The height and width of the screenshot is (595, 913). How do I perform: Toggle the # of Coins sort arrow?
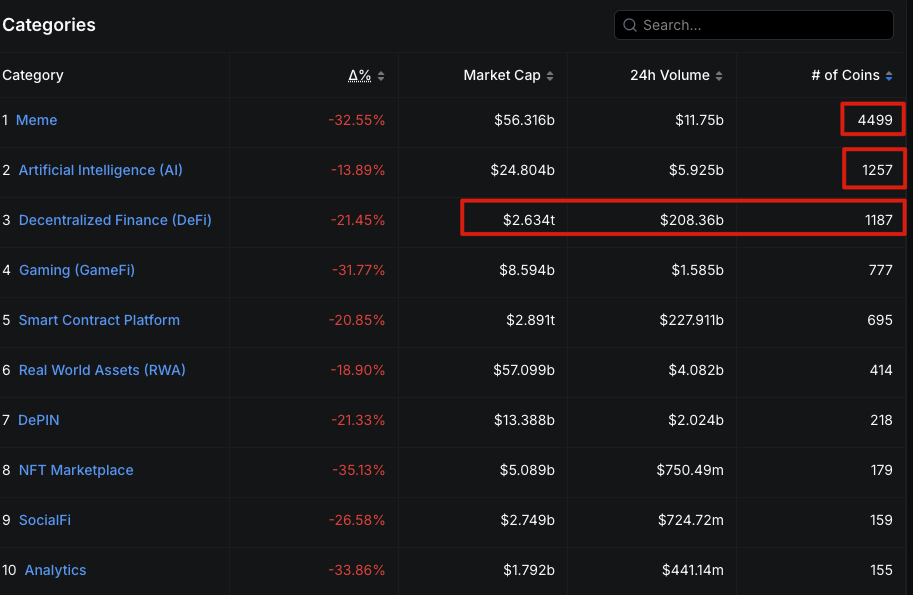[889, 76]
